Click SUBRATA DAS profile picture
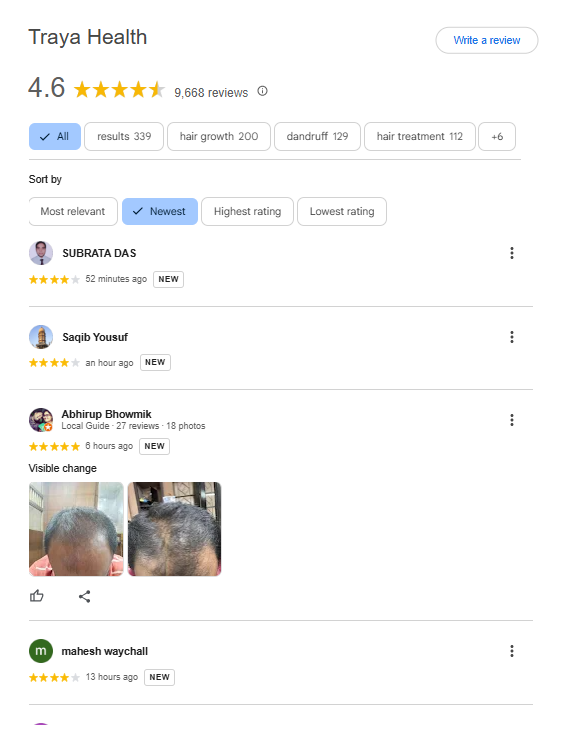 [x=41, y=253]
